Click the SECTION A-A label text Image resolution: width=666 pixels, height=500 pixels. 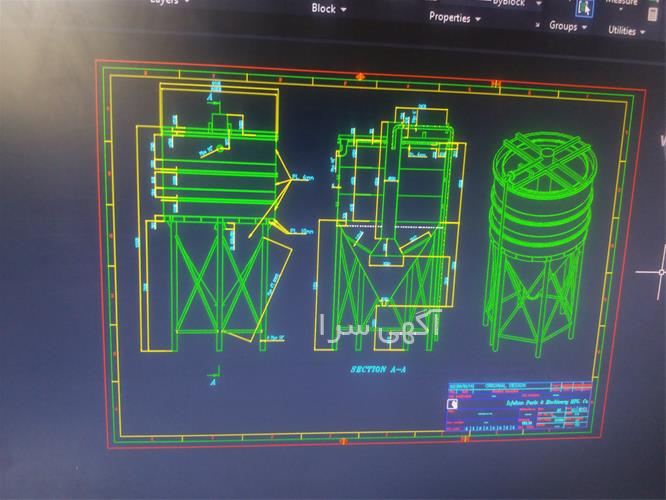pos(379,370)
